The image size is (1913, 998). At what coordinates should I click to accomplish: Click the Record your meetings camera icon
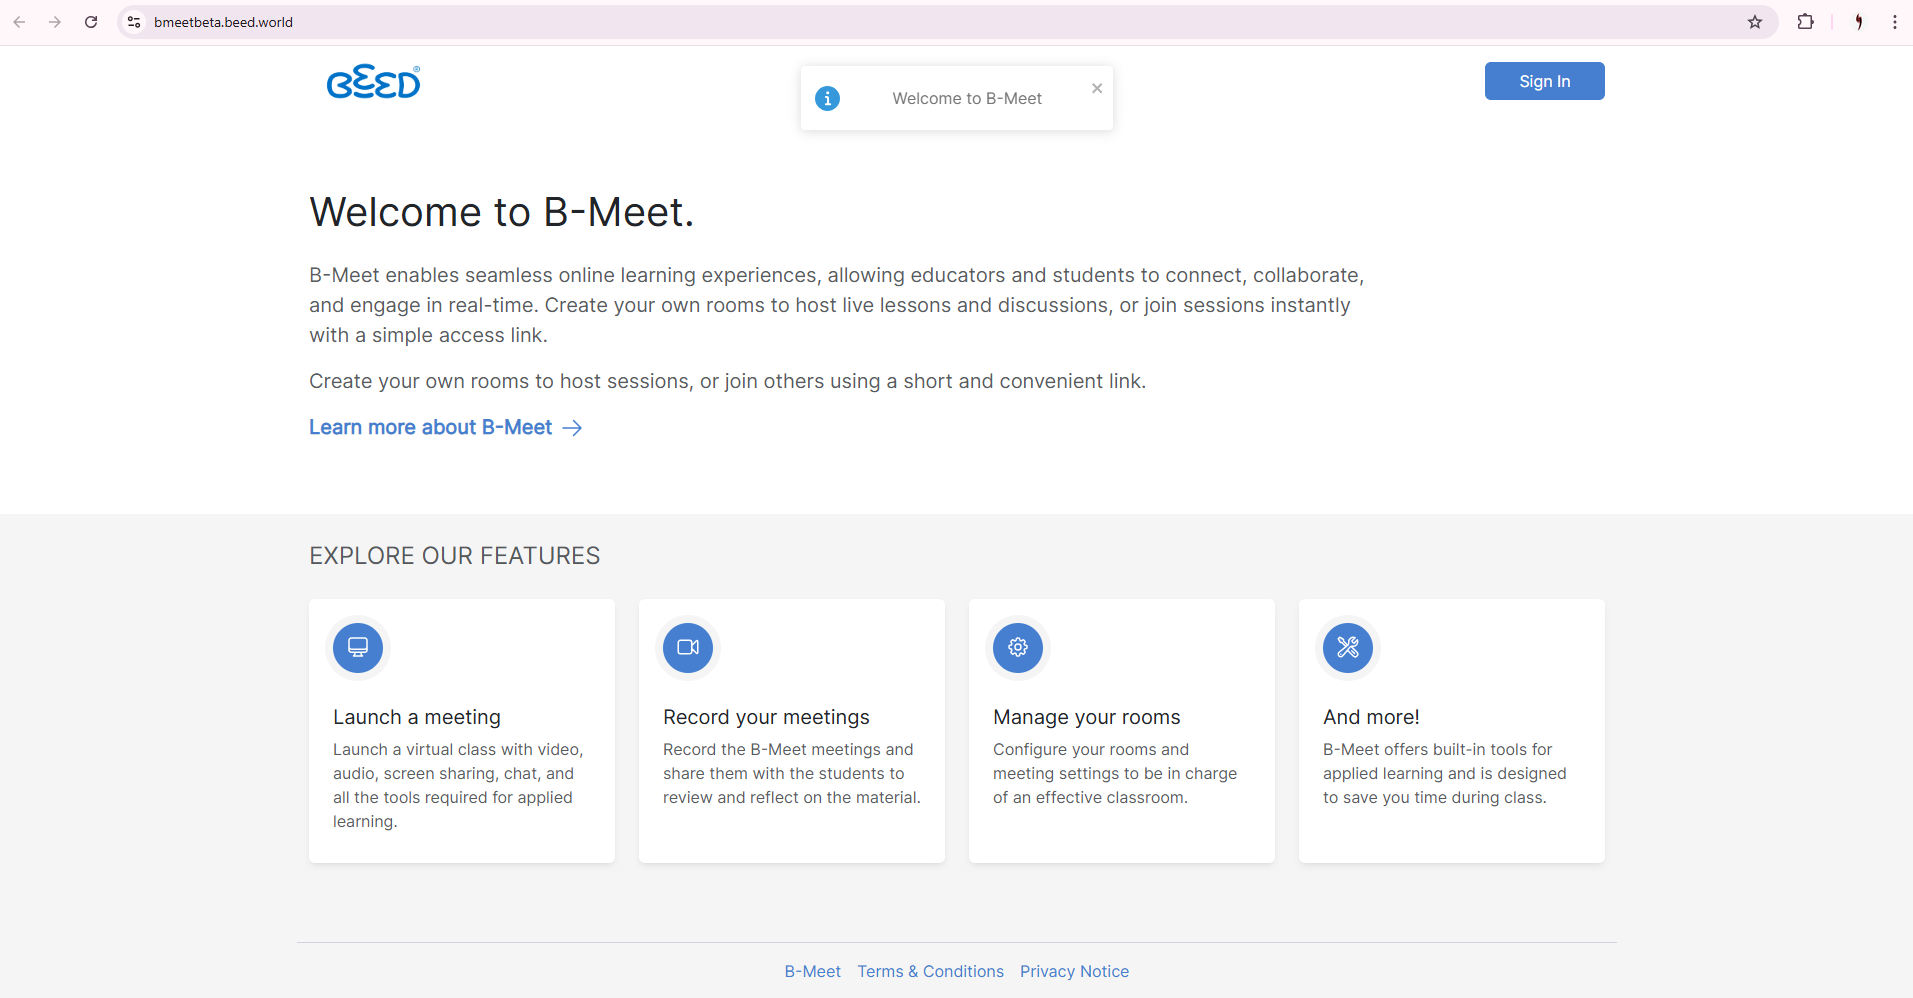688,647
